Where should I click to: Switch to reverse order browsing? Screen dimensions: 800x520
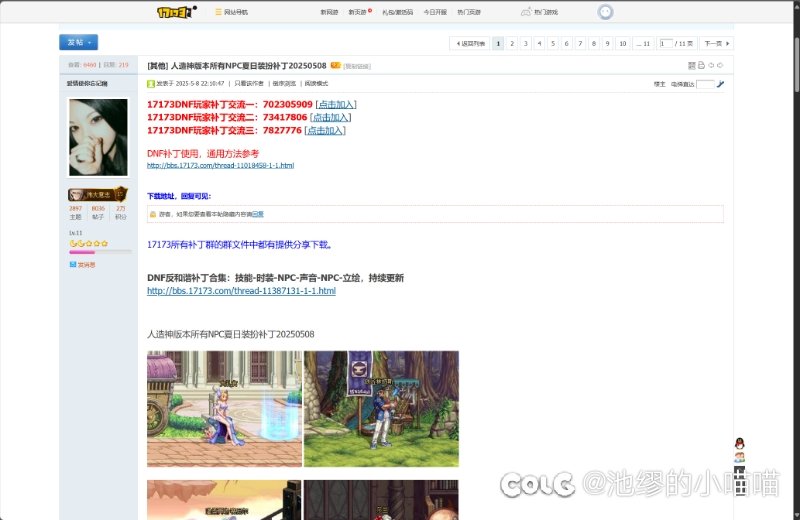tap(284, 84)
